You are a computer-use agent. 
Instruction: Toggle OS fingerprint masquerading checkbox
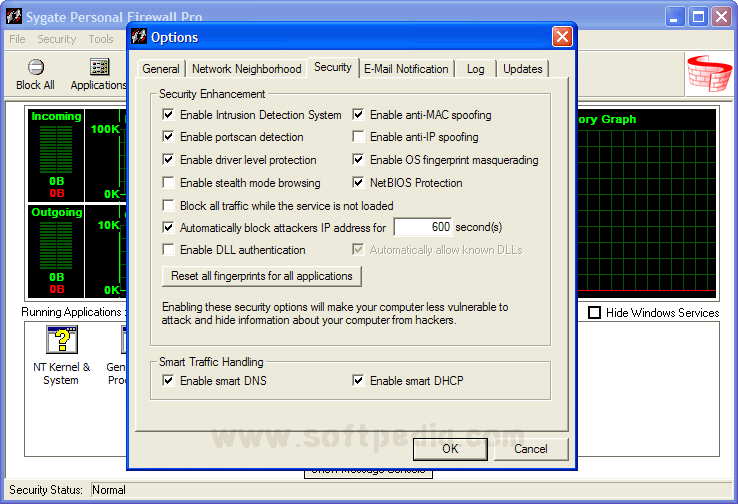(358, 160)
